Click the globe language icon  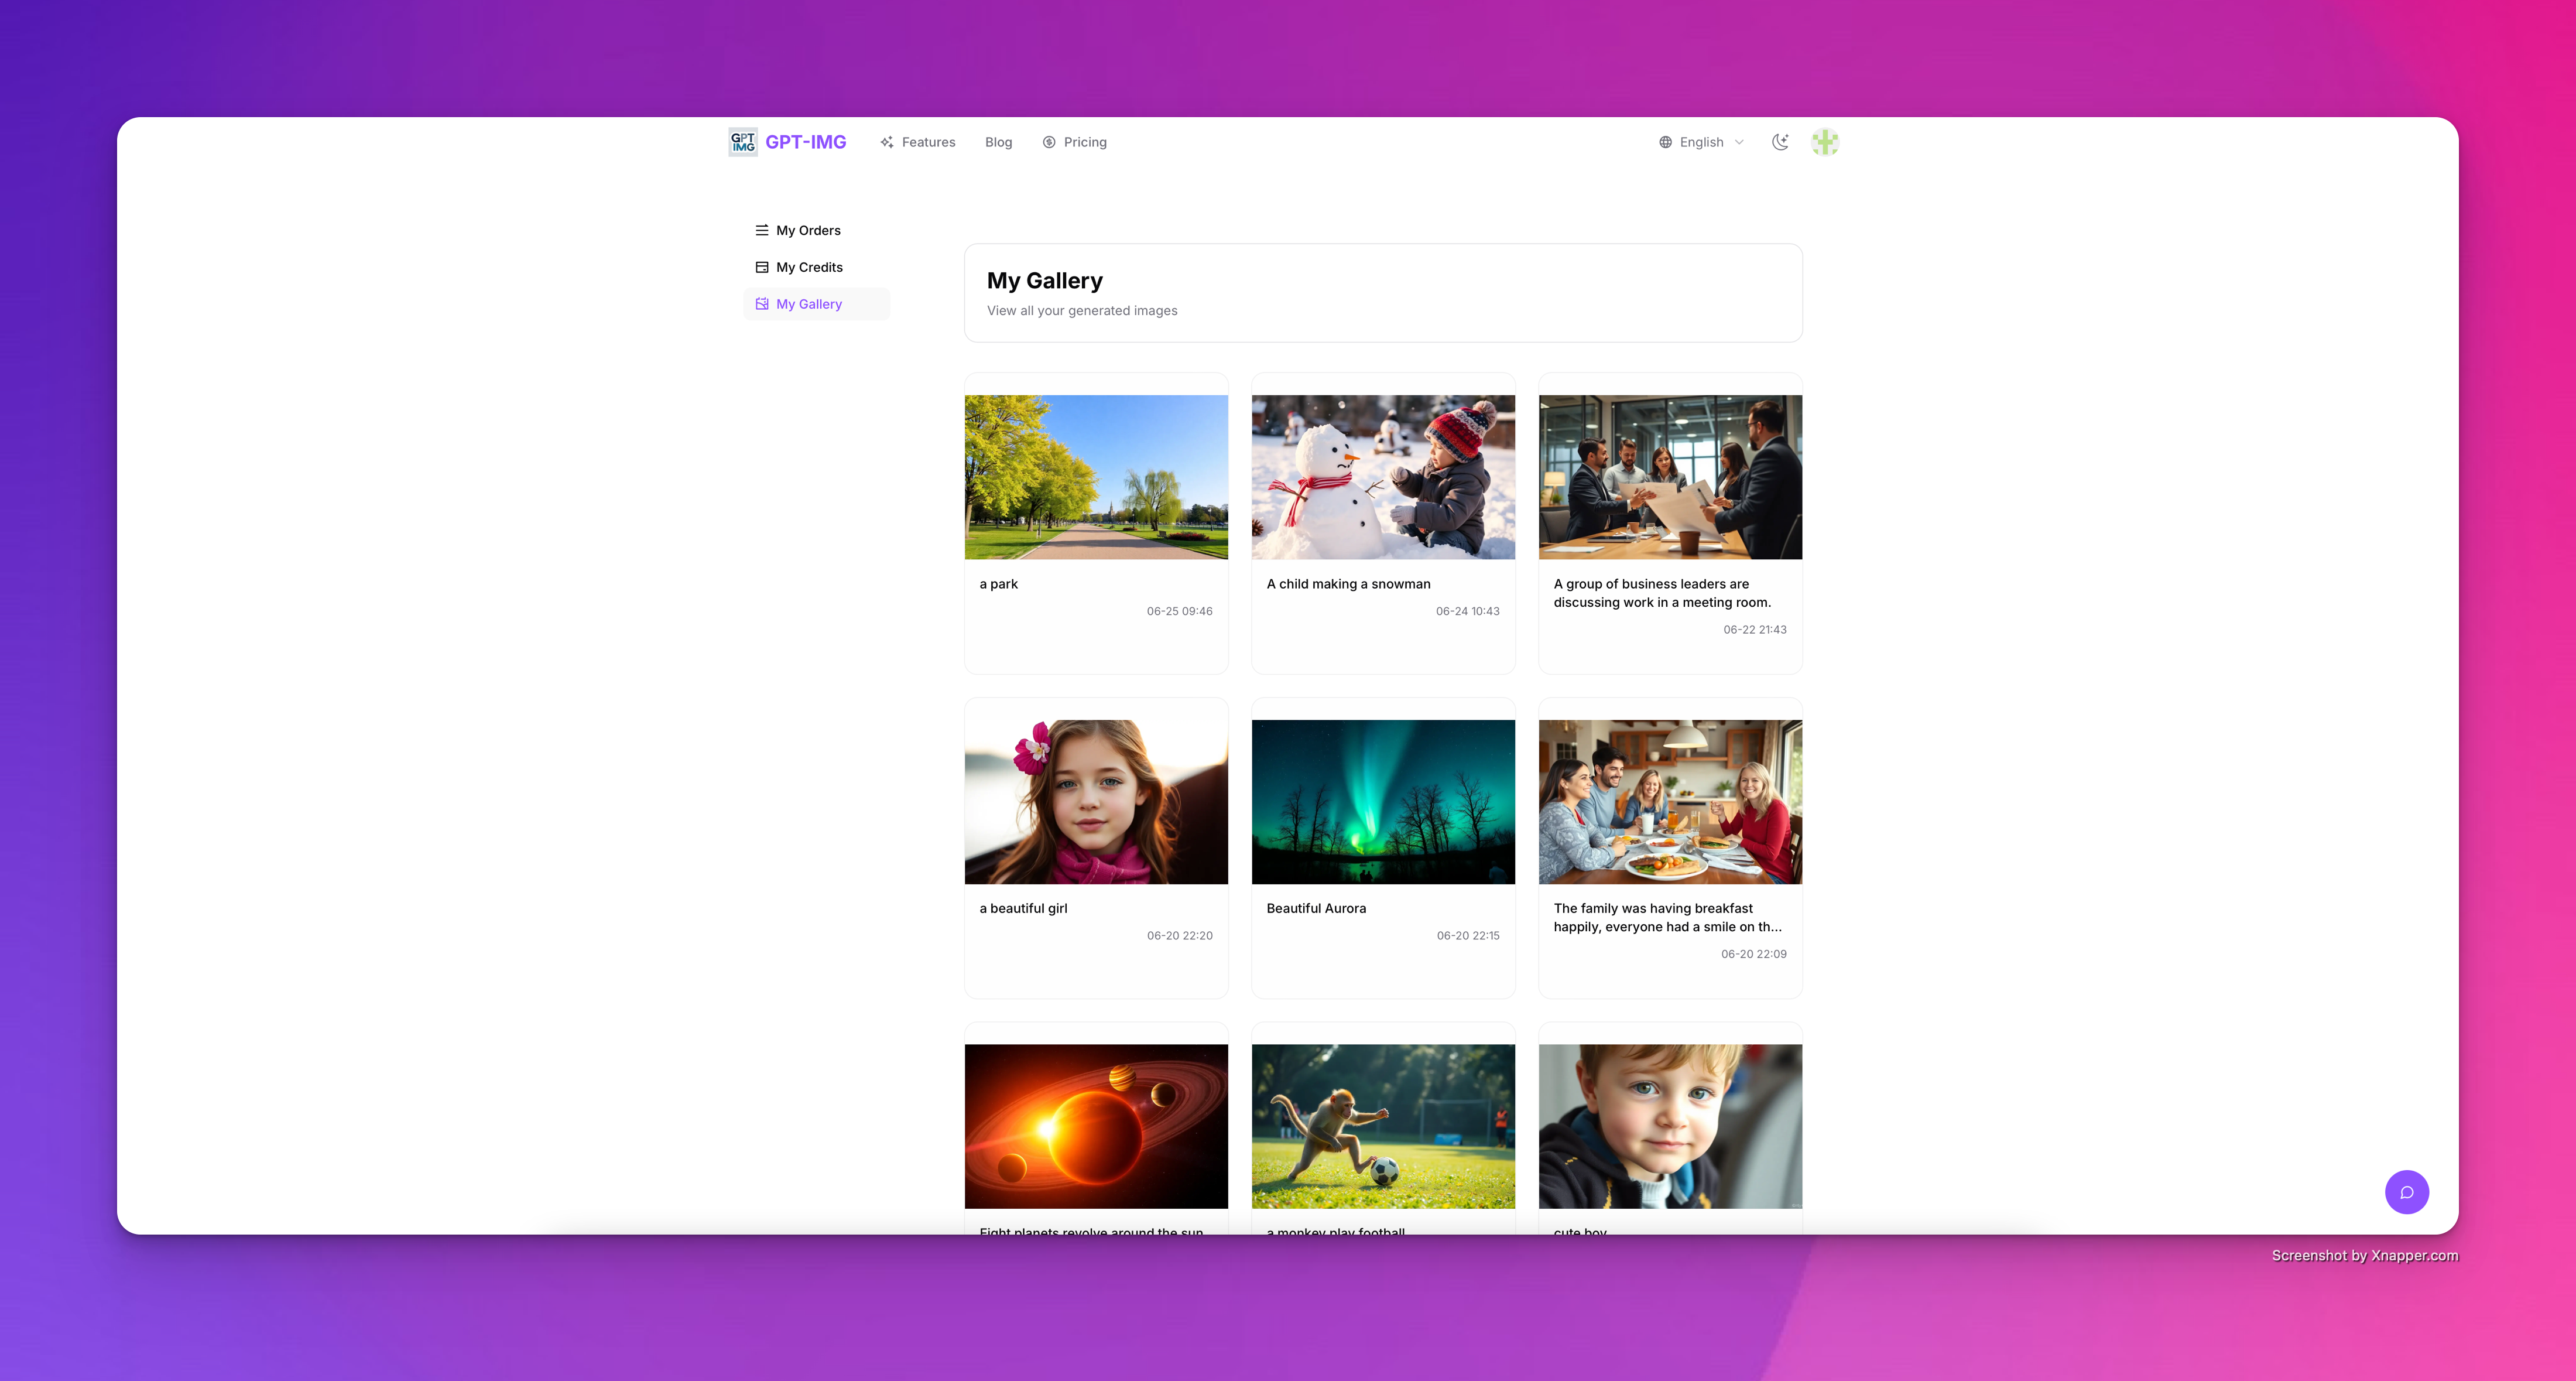coord(1665,142)
